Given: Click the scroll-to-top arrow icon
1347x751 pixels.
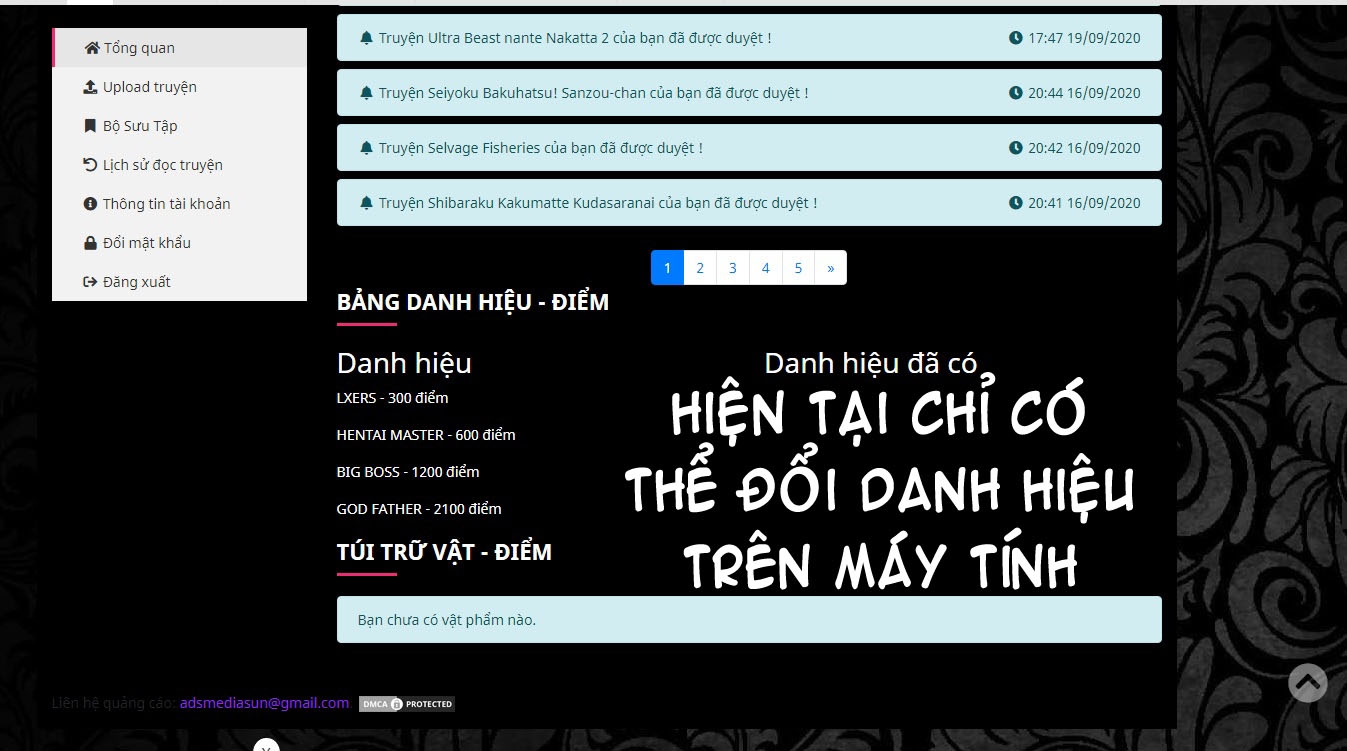Looking at the screenshot, I should pos(1307,683).
